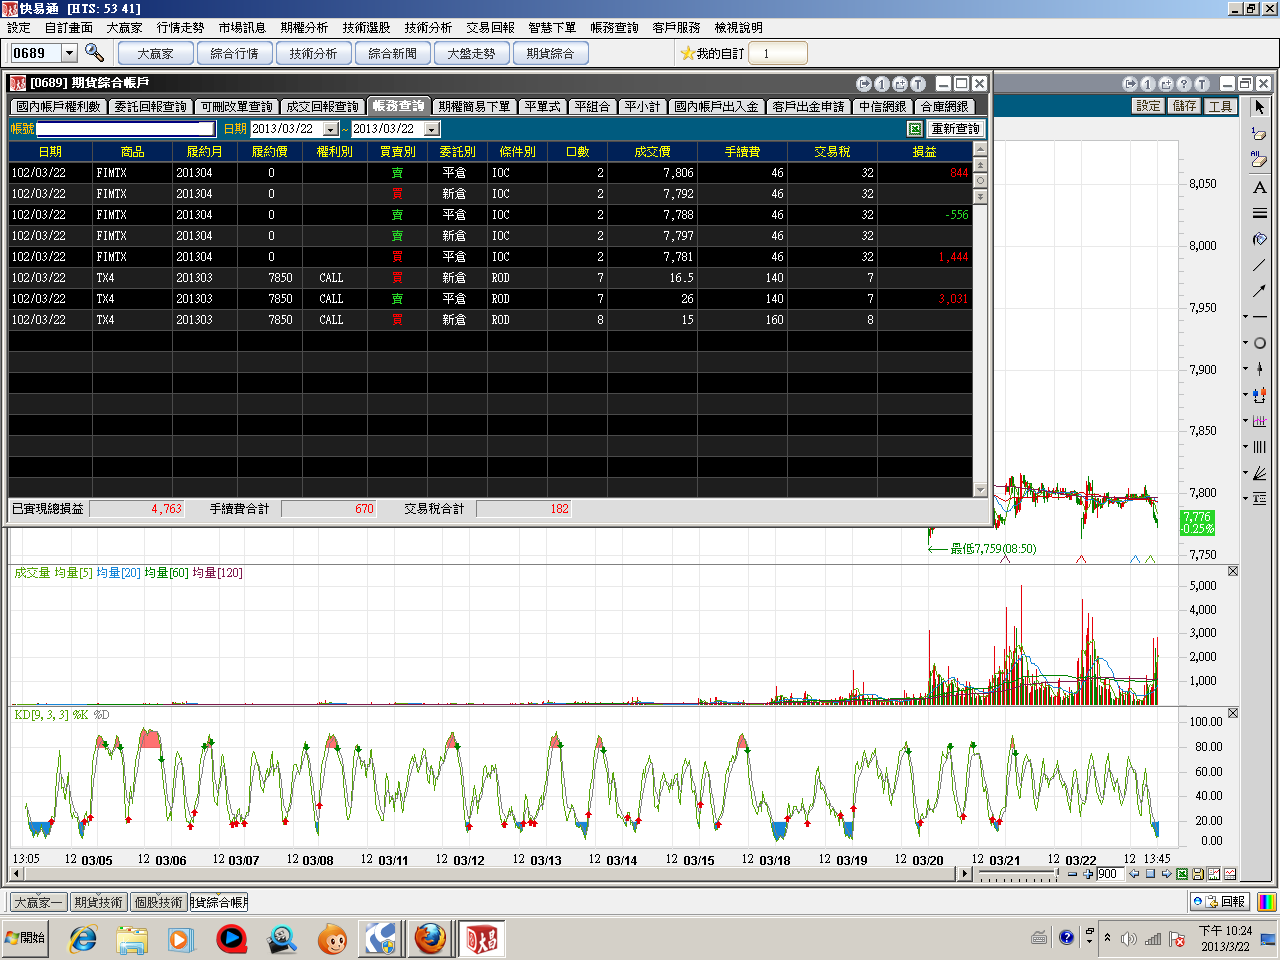Click the 綜合新聞 toolbar button

coord(392,53)
